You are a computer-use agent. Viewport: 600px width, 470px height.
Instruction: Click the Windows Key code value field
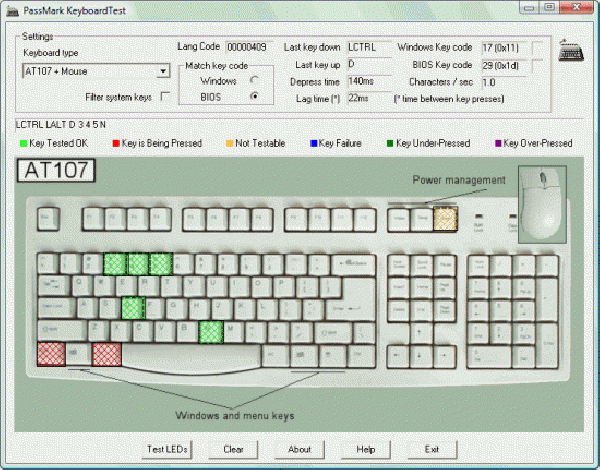point(504,48)
